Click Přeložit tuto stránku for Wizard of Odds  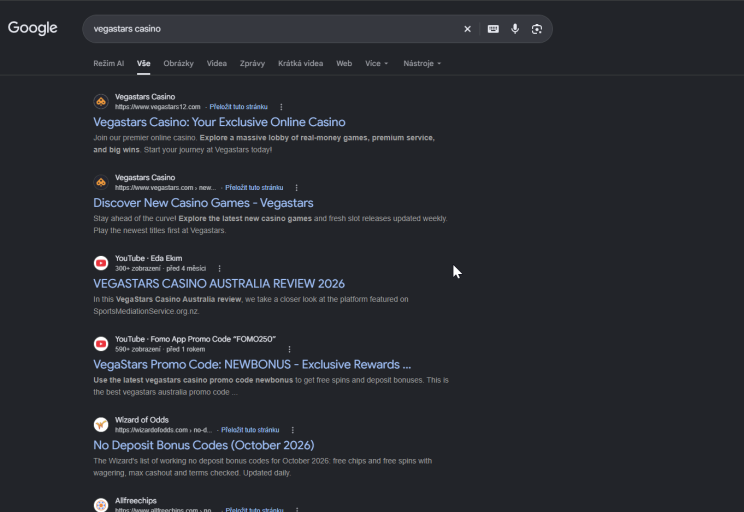[x=250, y=430]
